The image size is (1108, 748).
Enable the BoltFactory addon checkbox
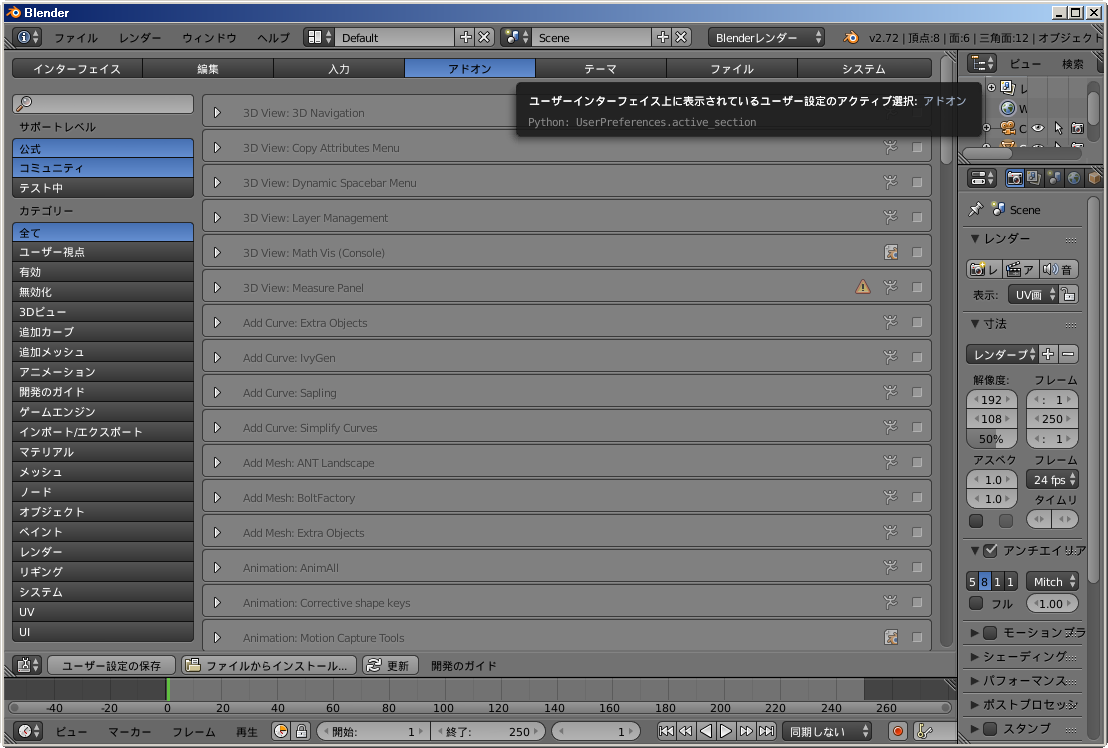pyautogui.click(x=917, y=497)
